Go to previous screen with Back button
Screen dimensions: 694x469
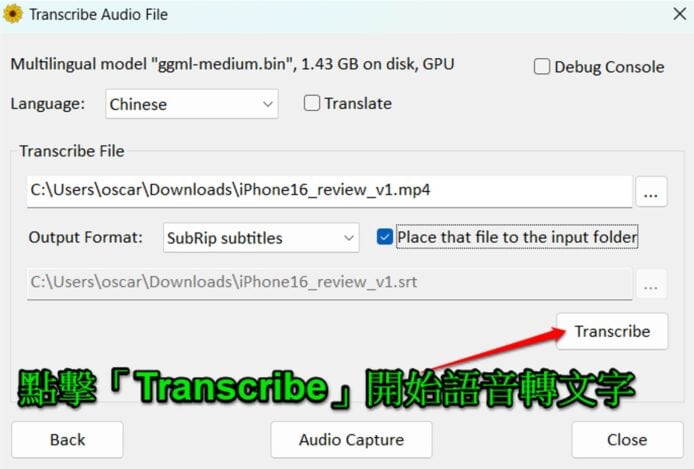[67, 440]
